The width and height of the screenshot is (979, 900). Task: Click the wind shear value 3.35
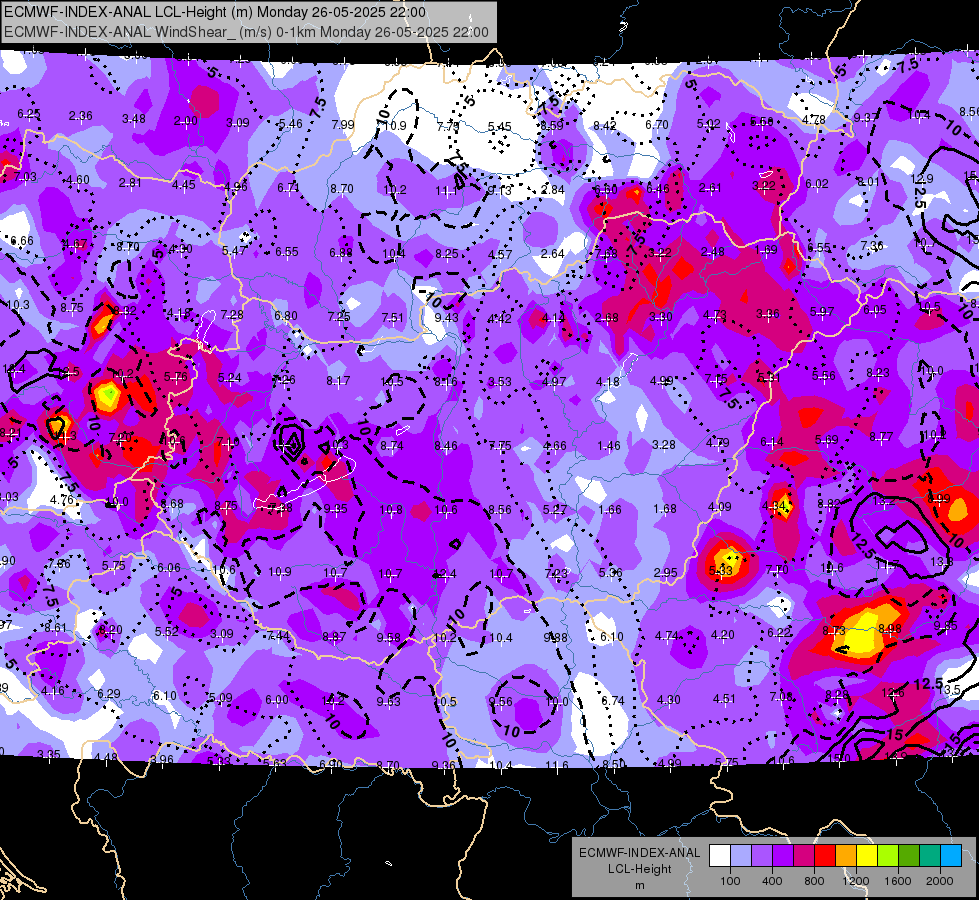coord(49,754)
